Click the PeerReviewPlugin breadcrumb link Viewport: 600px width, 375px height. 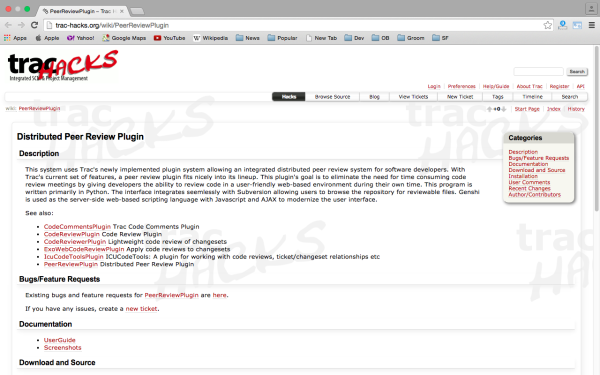pyautogui.click(x=39, y=109)
